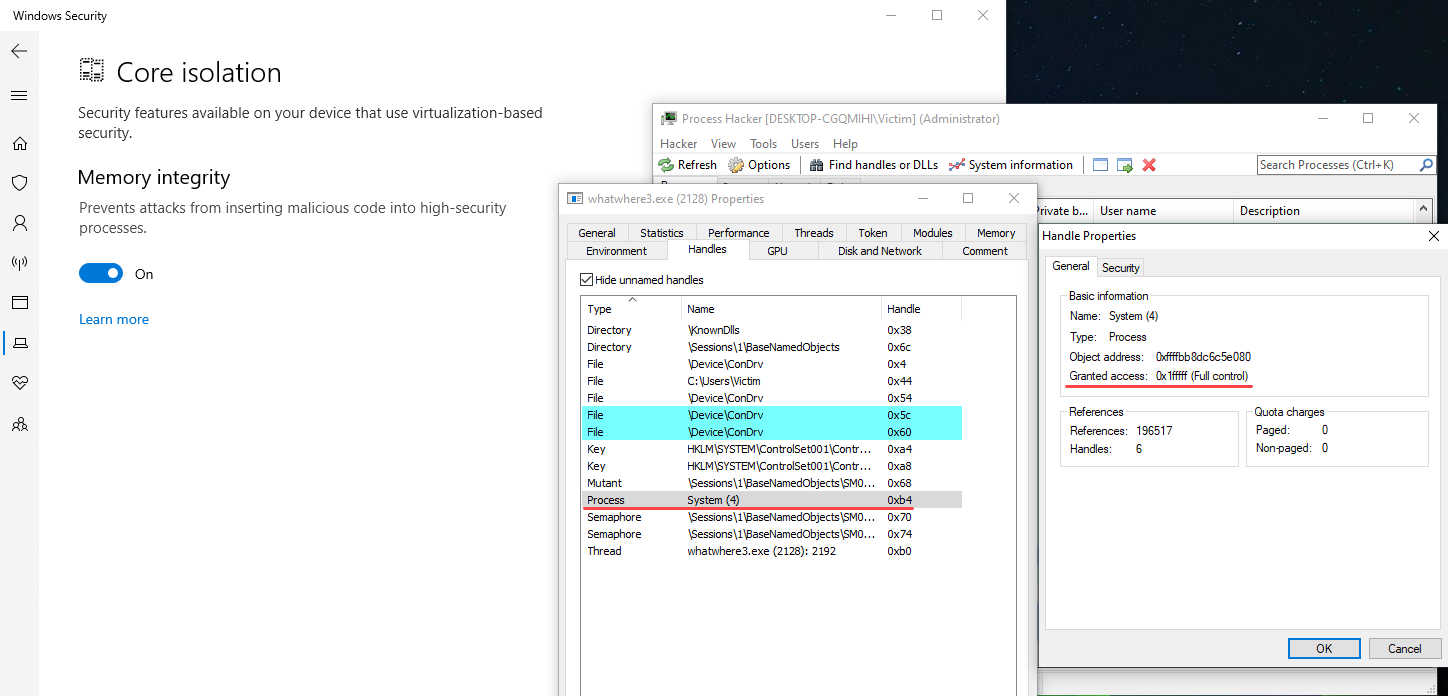Screen dimensions: 1448x696
Task: Select Mutant handle row 0x68
Action: tap(771, 483)
